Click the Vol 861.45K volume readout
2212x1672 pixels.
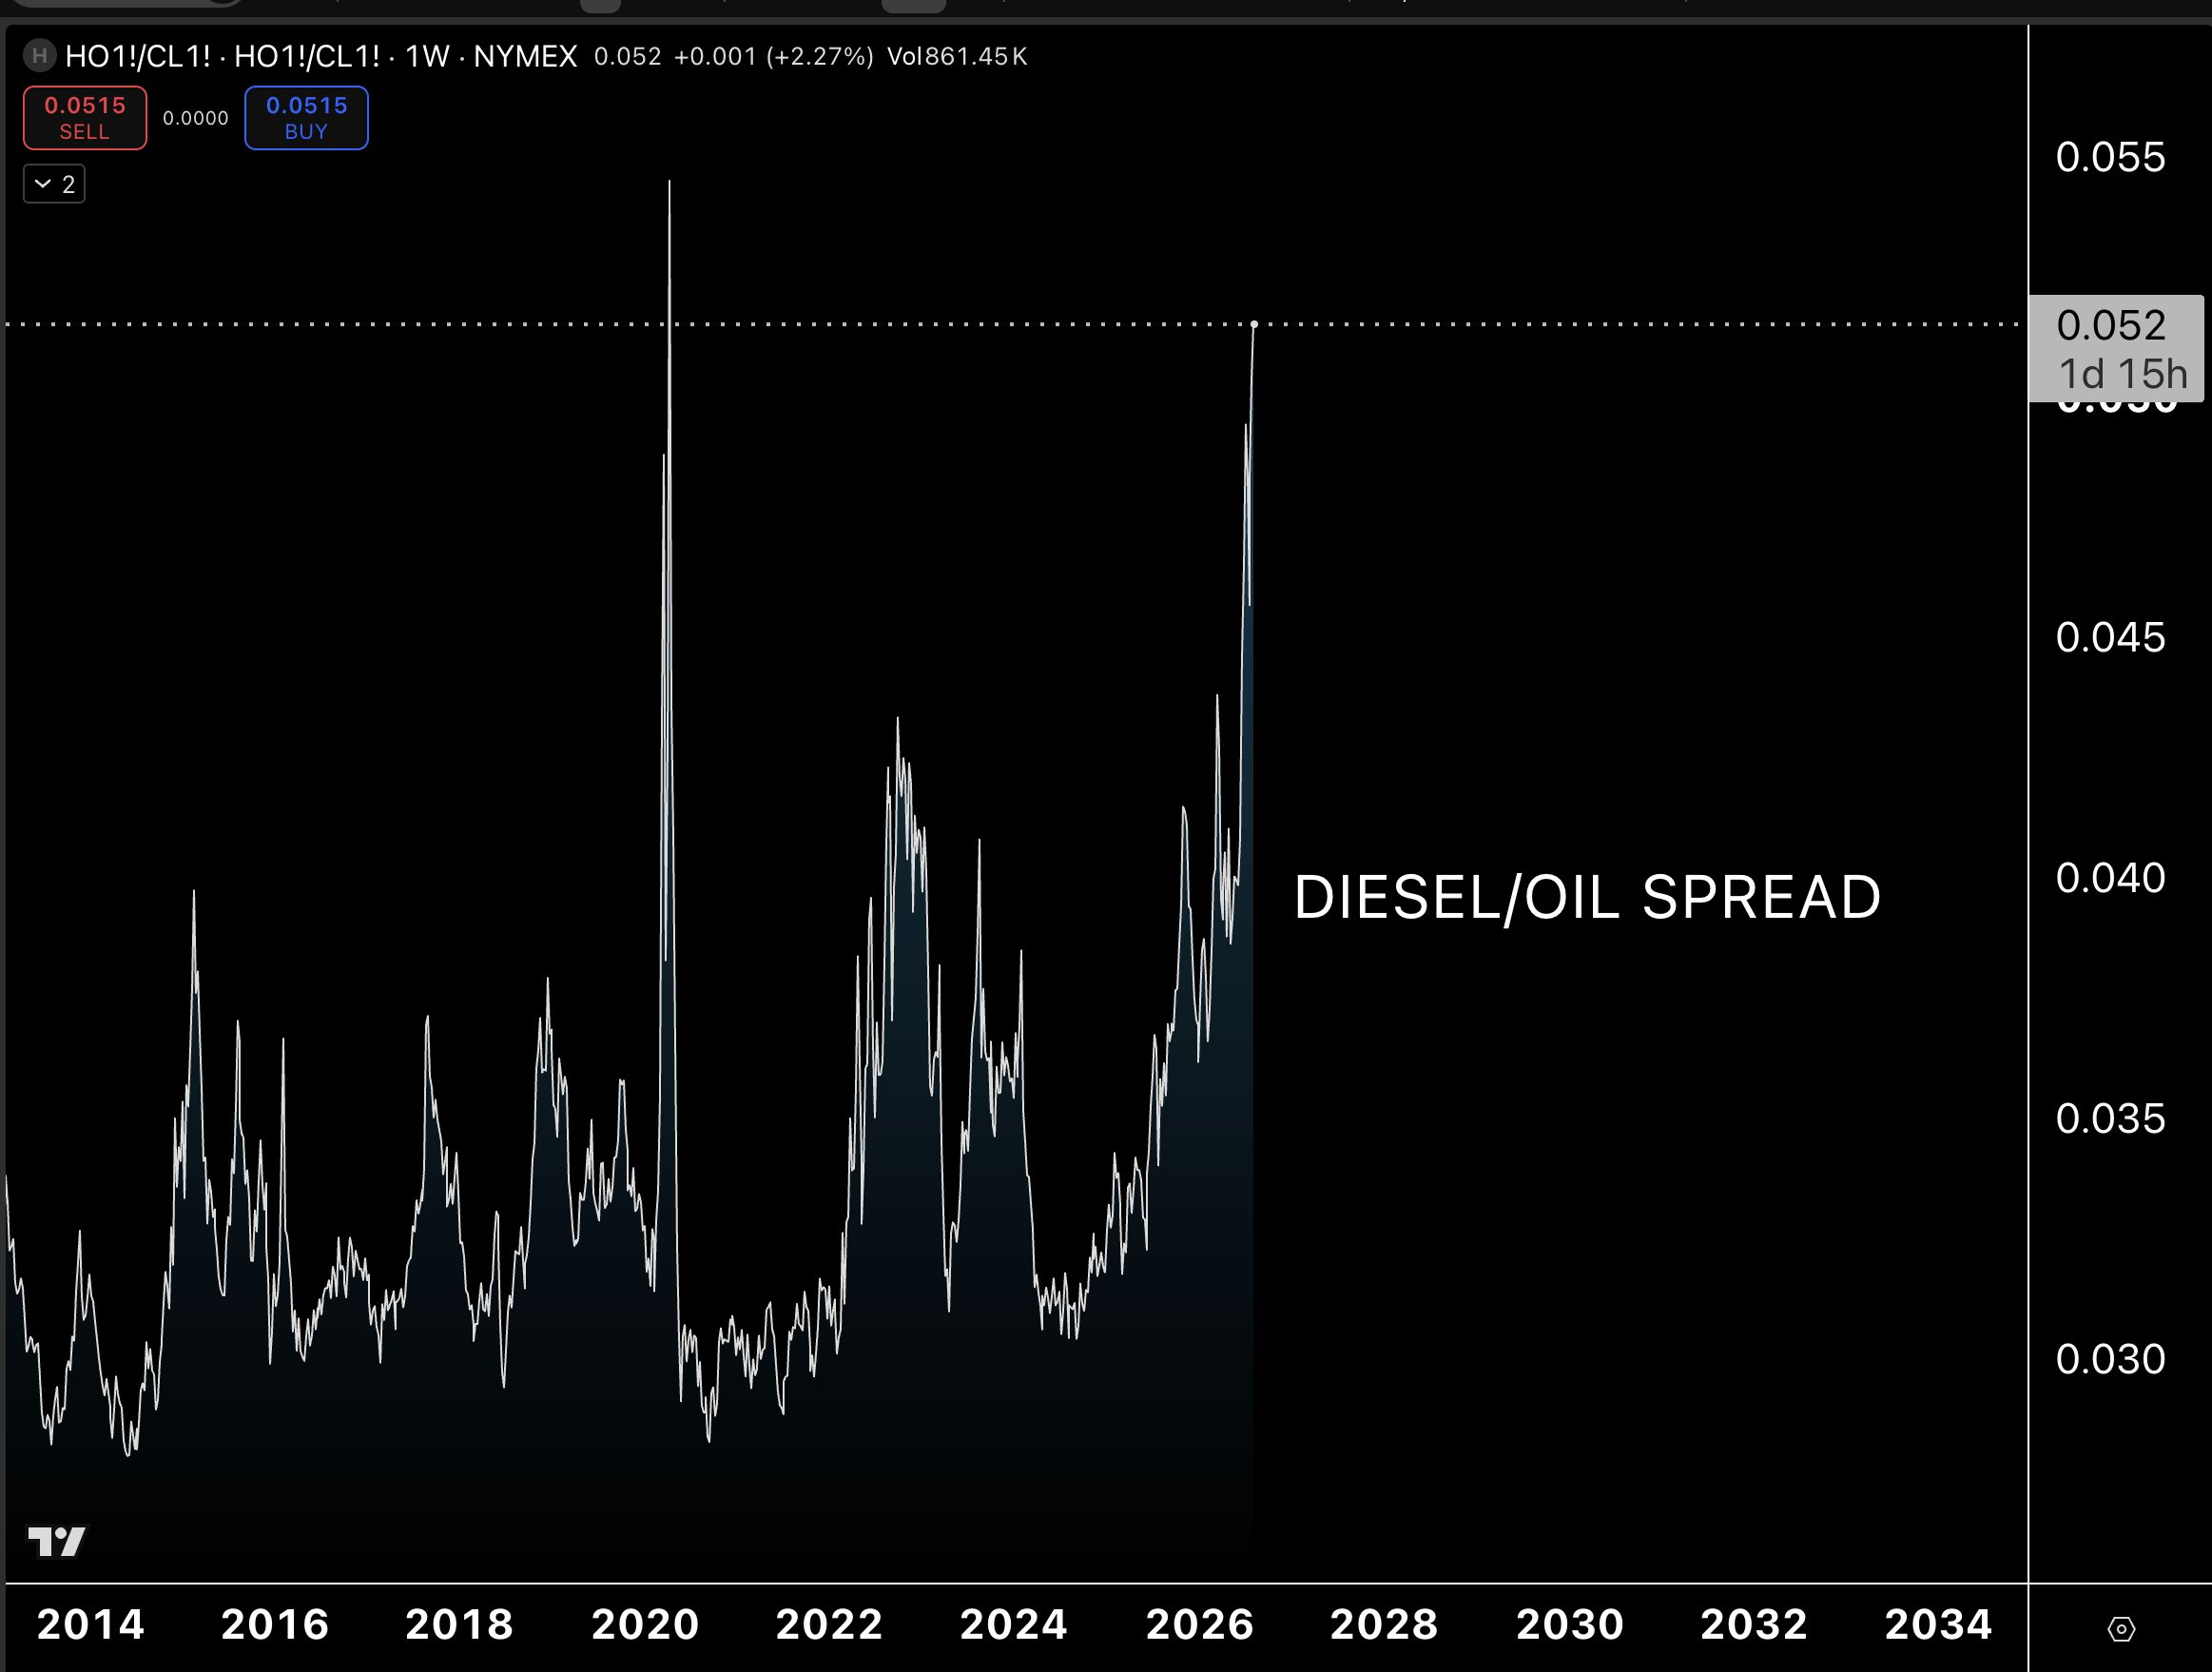(957, 56)
